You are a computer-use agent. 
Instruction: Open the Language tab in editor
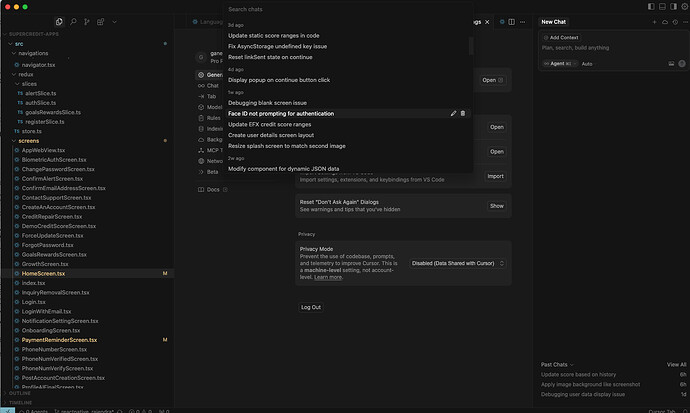[x=207, y=22]
